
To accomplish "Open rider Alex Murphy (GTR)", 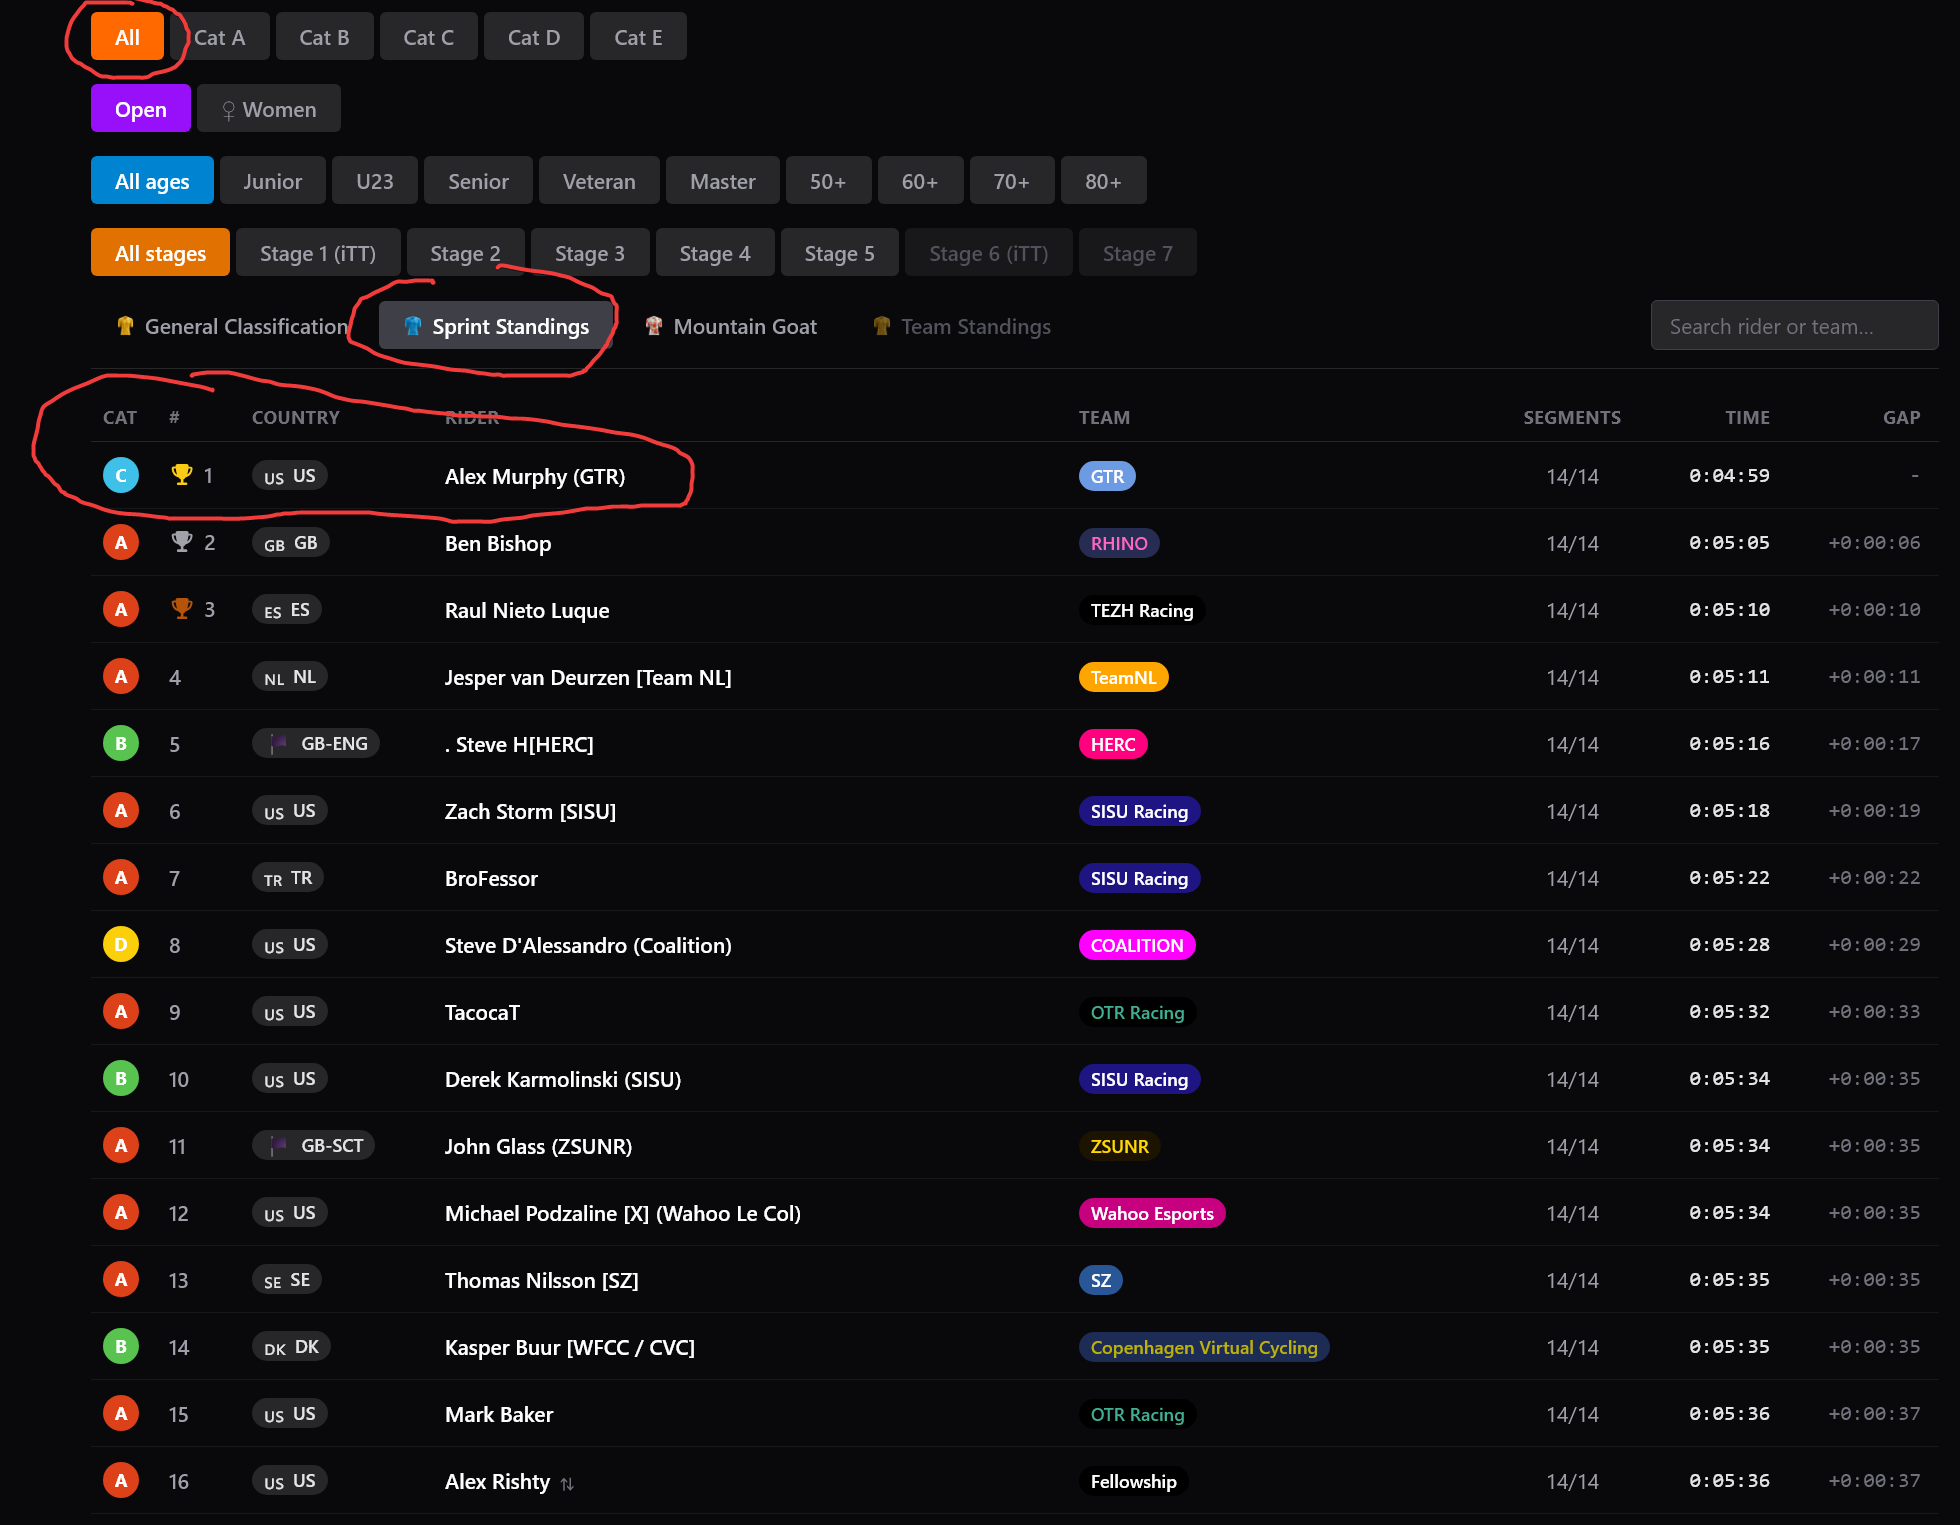I will click(535, 476).
